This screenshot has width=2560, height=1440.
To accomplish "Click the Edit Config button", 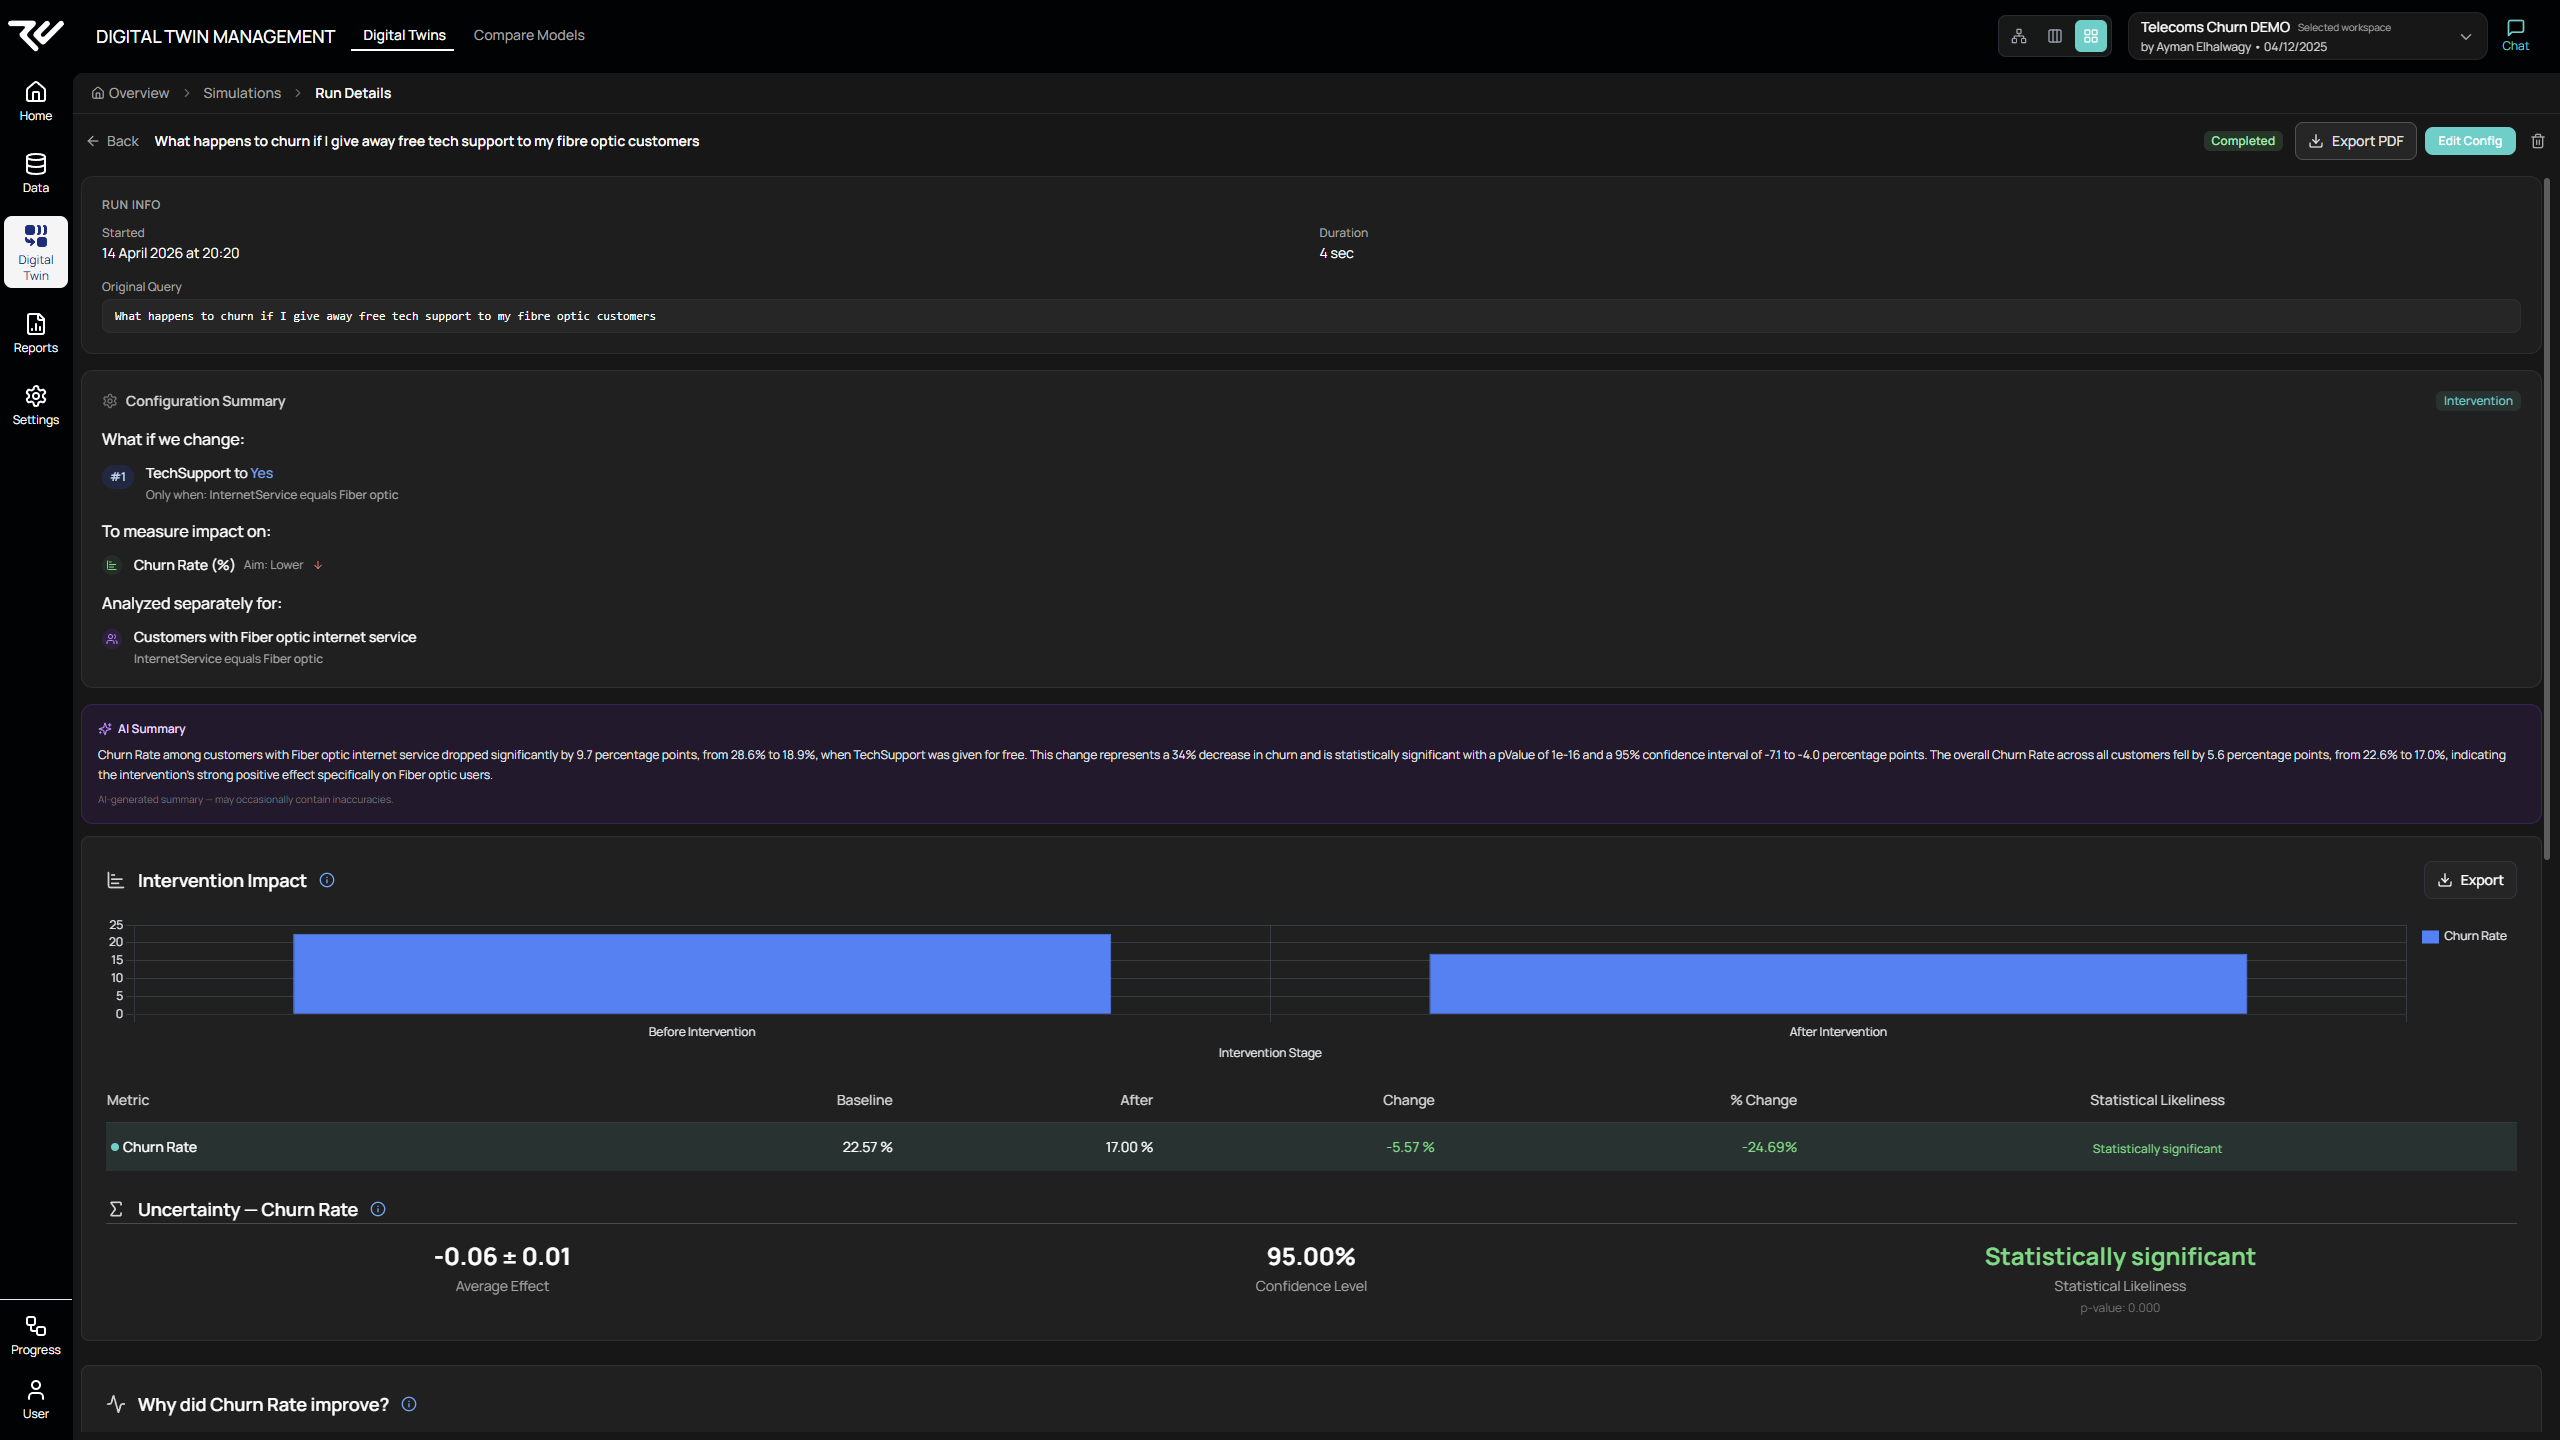I will tap(2469, 141).
